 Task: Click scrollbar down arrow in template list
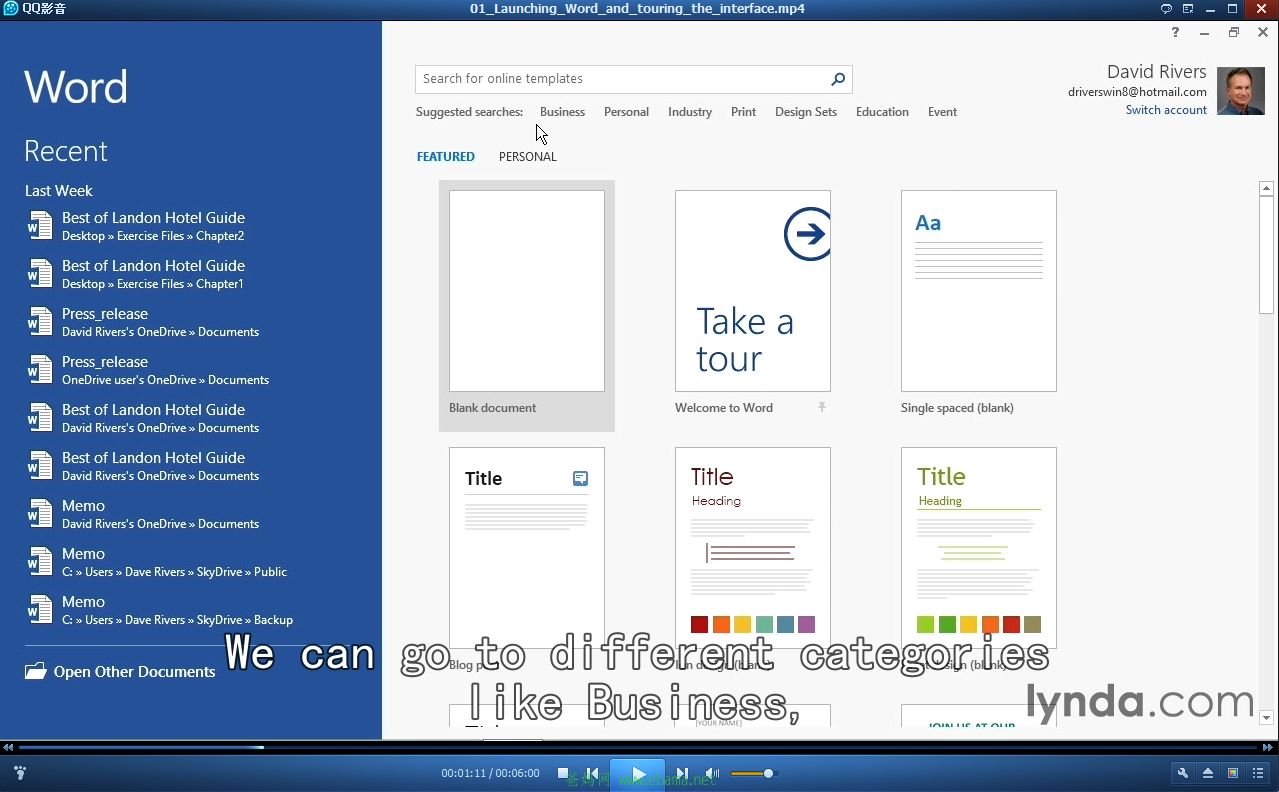[x=1266, y=717]
